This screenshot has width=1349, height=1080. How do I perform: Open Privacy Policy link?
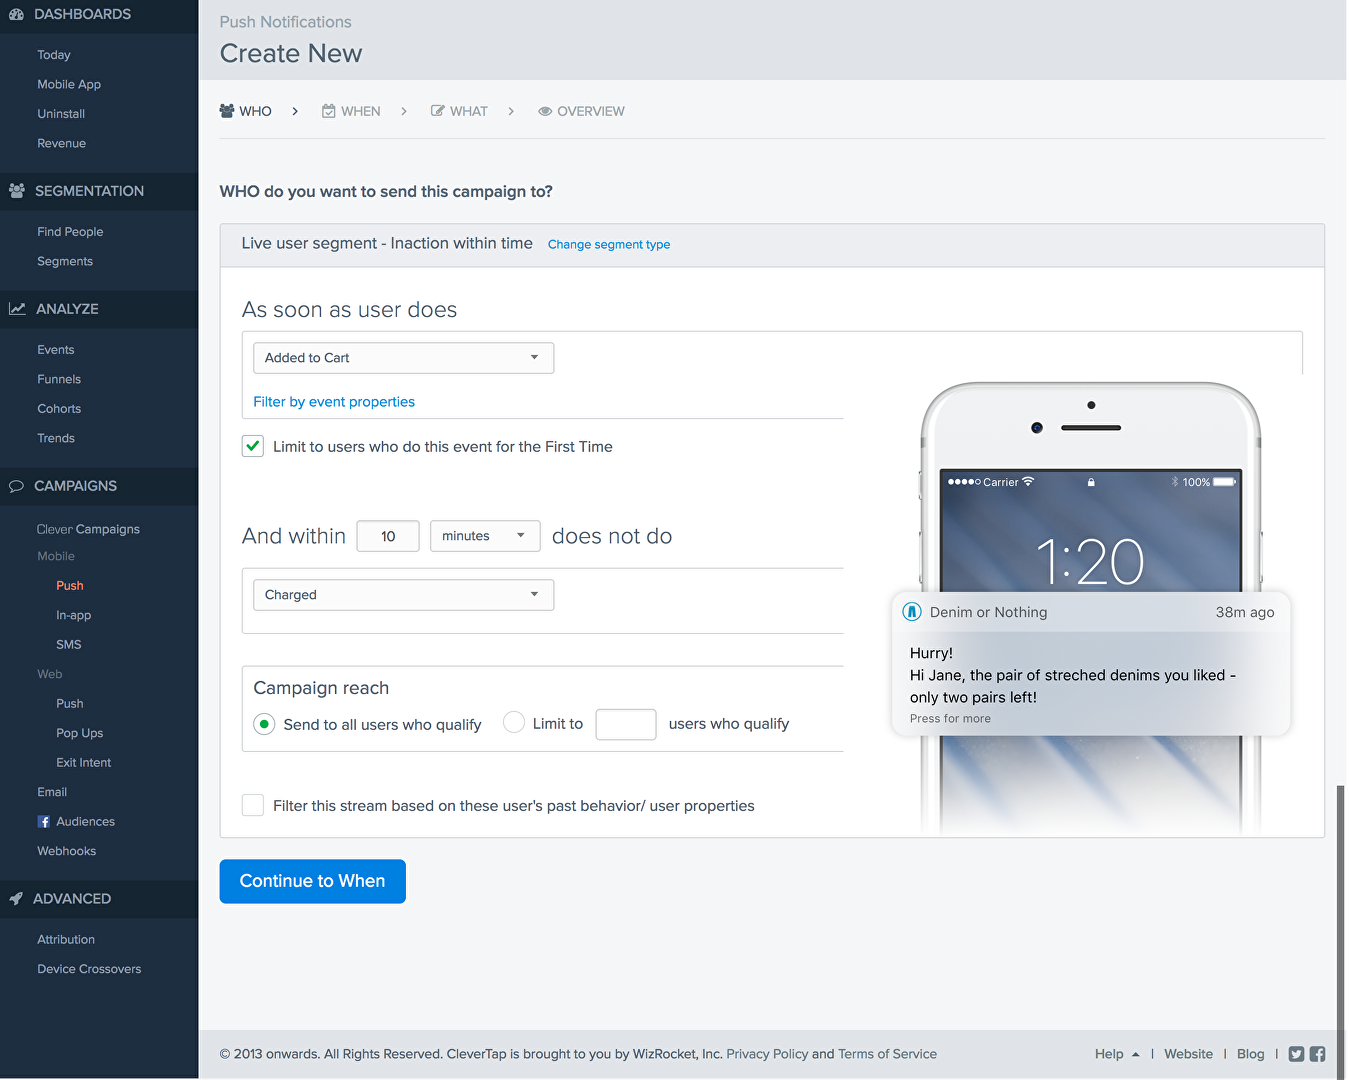click(767, 1054)
